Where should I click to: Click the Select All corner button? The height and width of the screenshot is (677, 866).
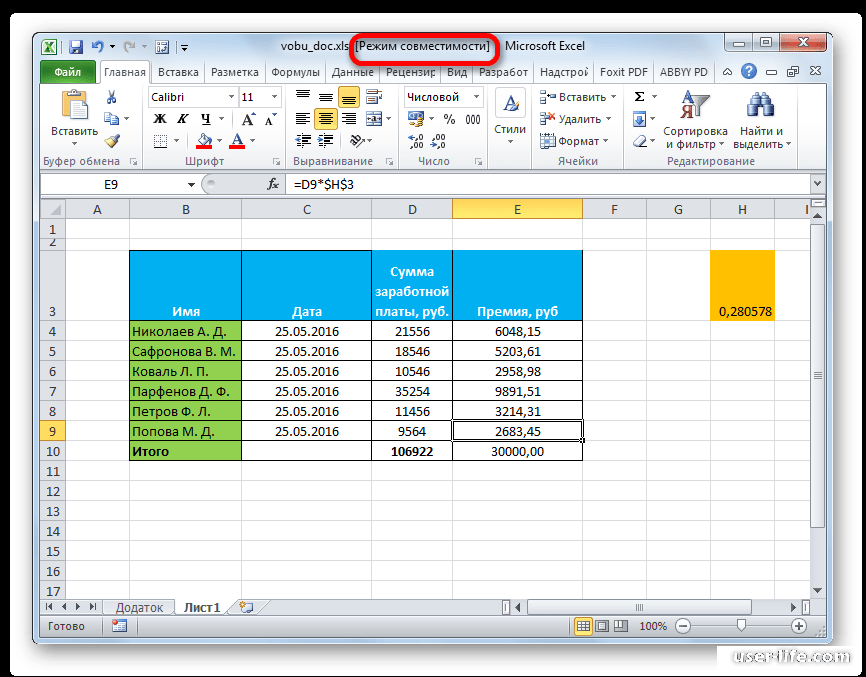click(x=53, y=209)
